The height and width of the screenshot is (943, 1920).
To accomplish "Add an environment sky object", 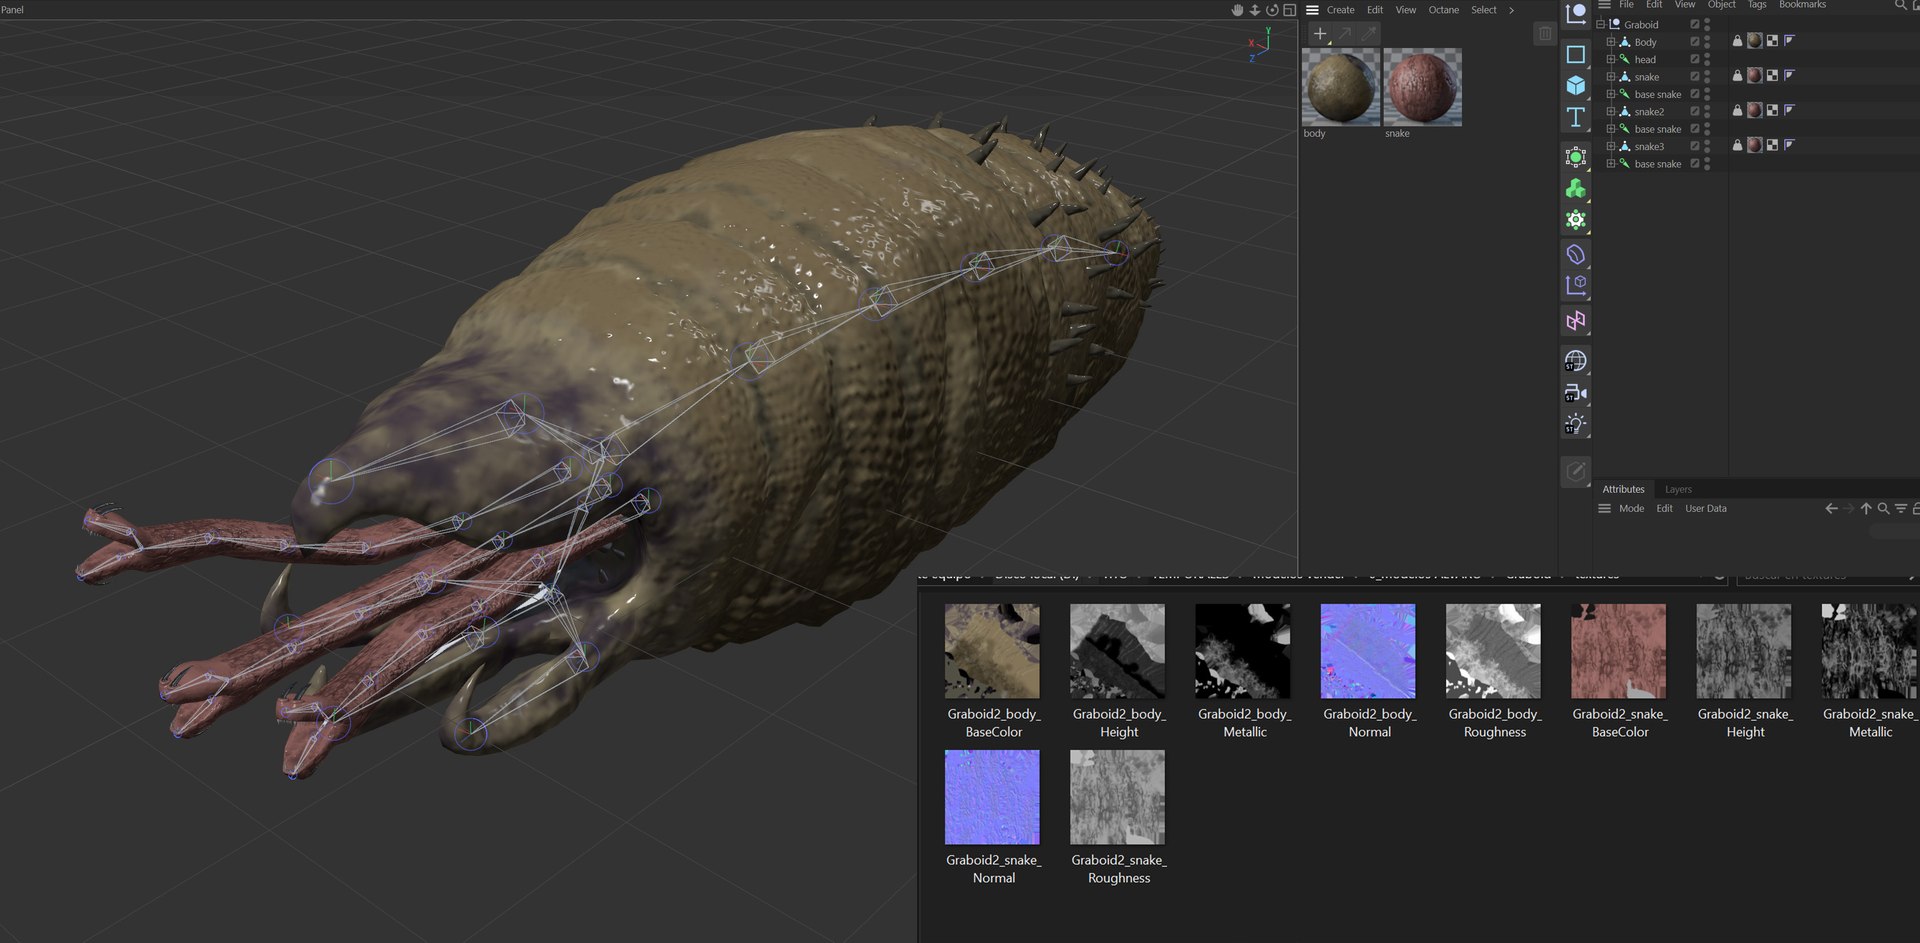I will (x=1576, y=361).
